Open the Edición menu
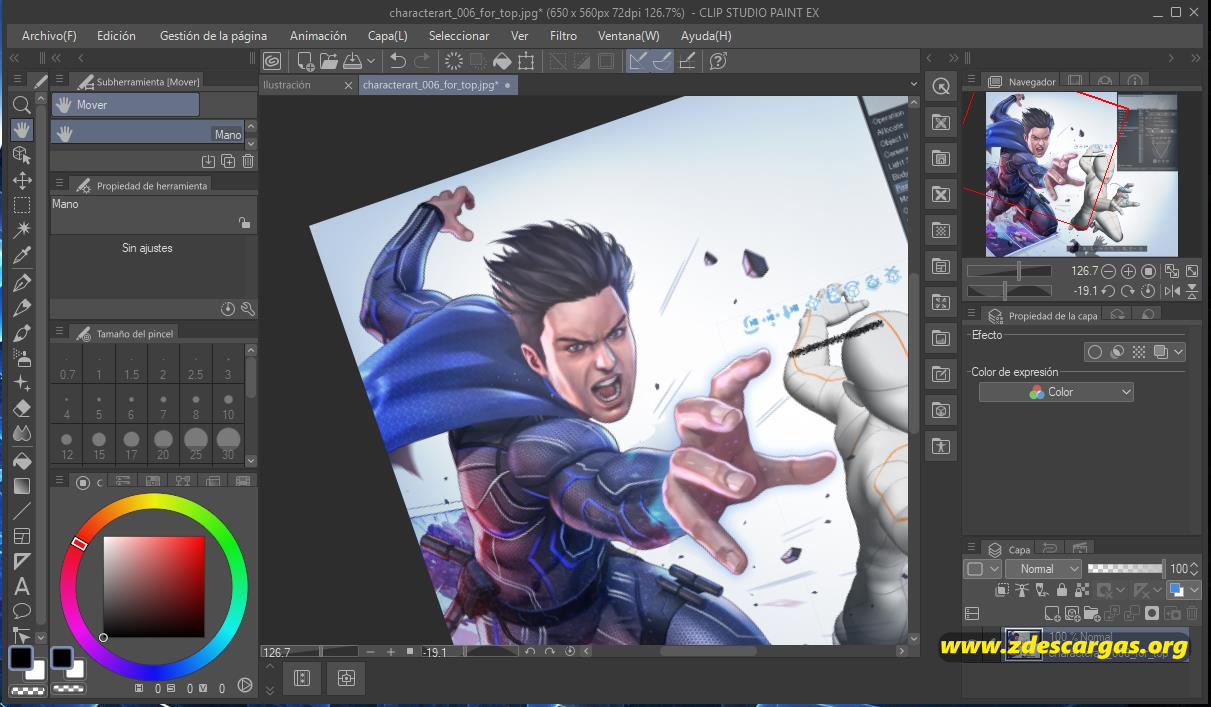The image size is (1211, 707). tap(116, 35)
